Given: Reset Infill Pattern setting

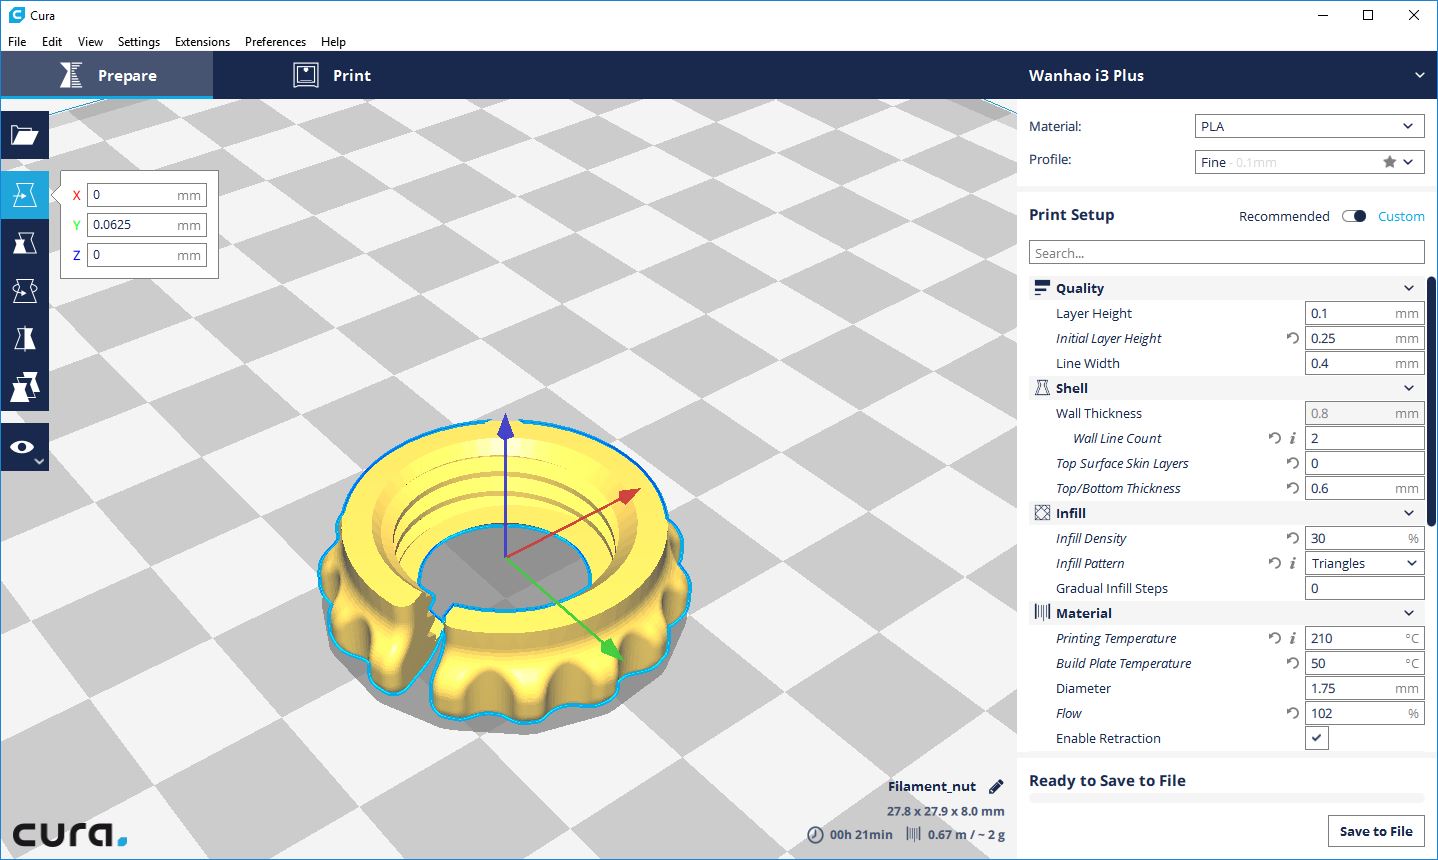Looking at the screenshot, I should pos(1274,563).
